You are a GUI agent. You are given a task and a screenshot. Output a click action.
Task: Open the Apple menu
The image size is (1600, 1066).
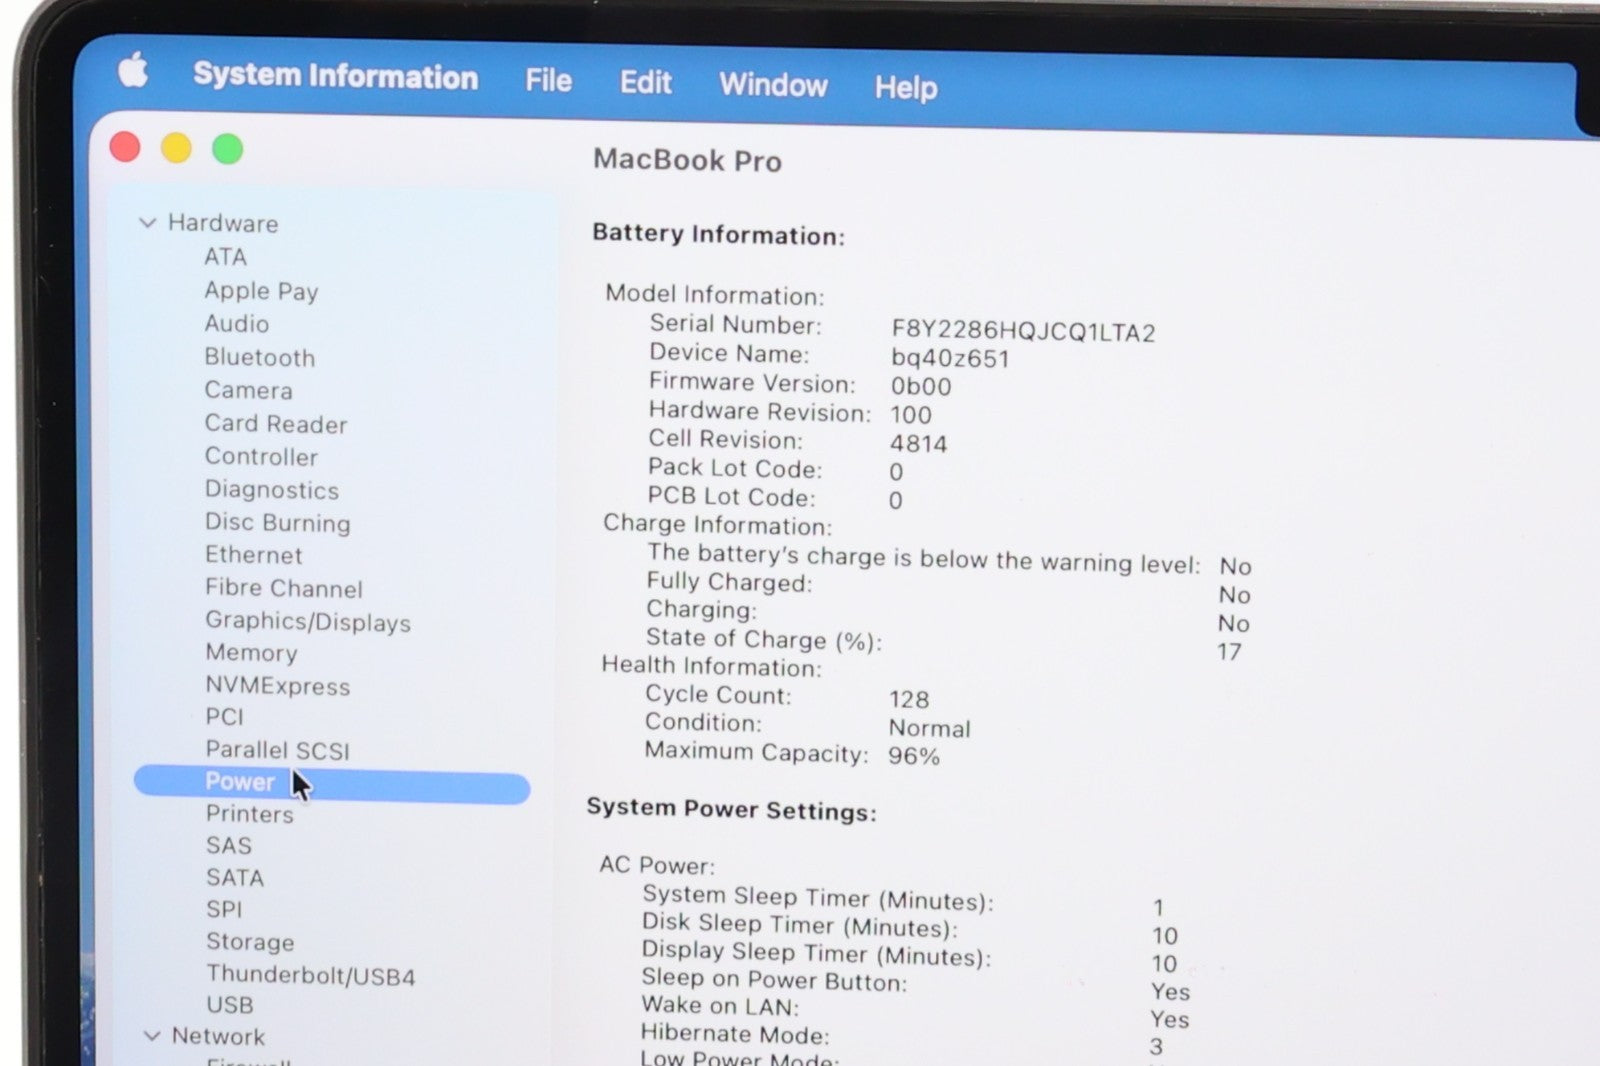133,71
